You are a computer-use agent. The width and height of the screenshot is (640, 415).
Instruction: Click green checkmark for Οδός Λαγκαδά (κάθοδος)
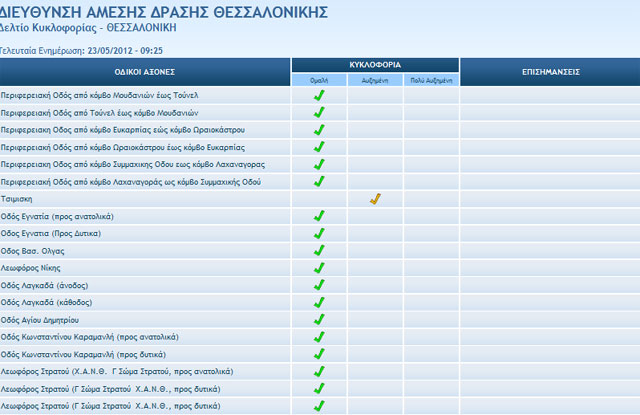pyautogui.click(x=319, y=302)
